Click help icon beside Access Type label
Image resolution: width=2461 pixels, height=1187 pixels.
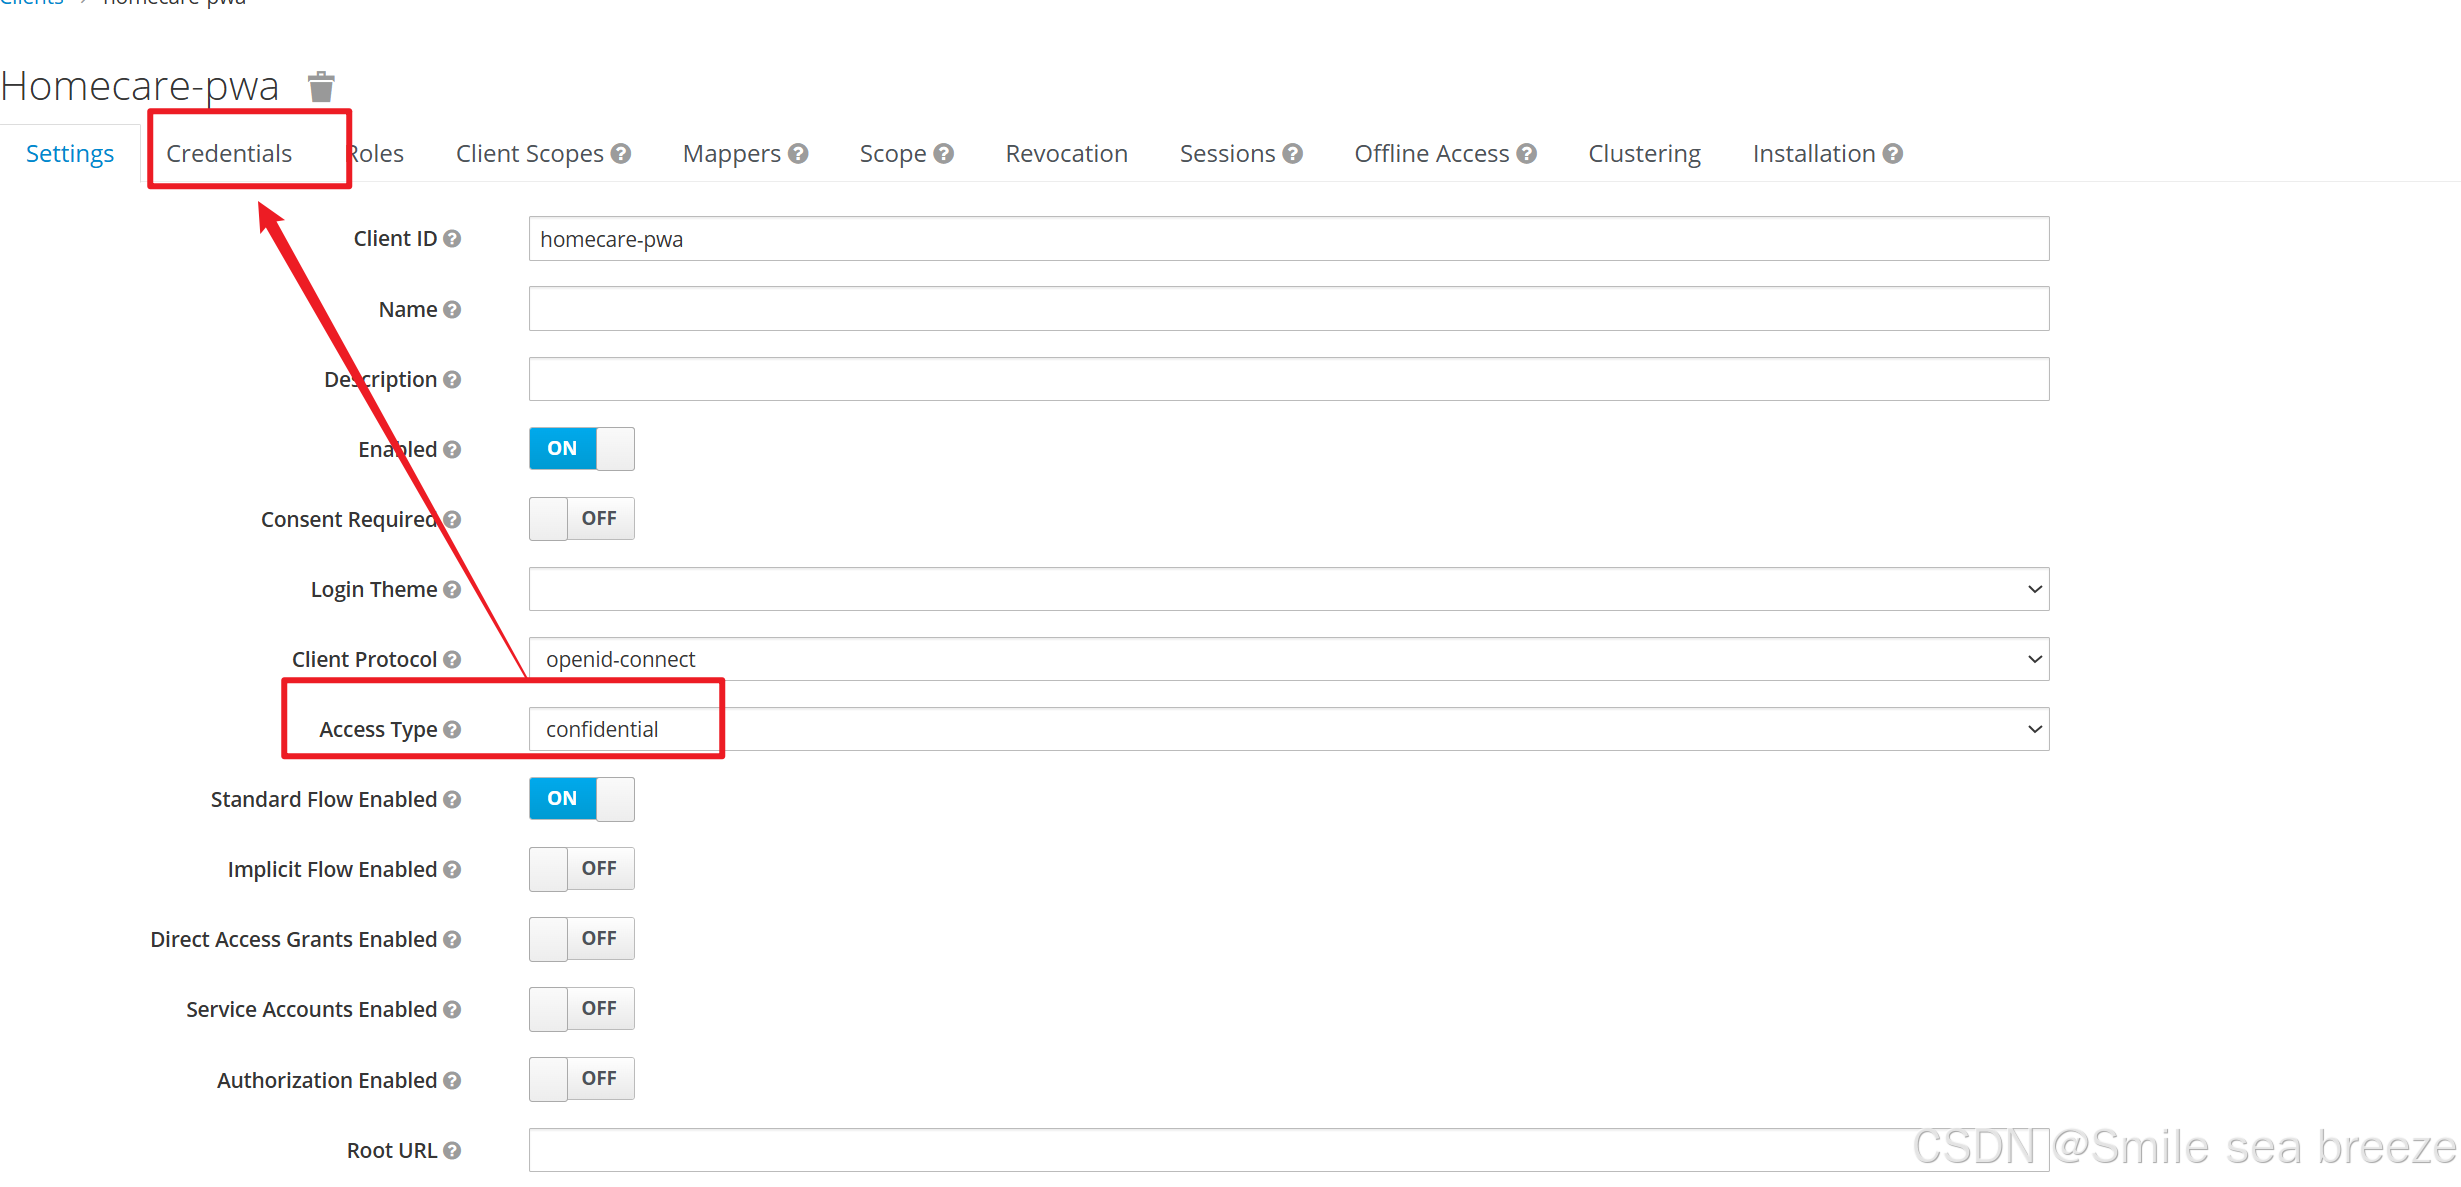click(x=452, y=730)
